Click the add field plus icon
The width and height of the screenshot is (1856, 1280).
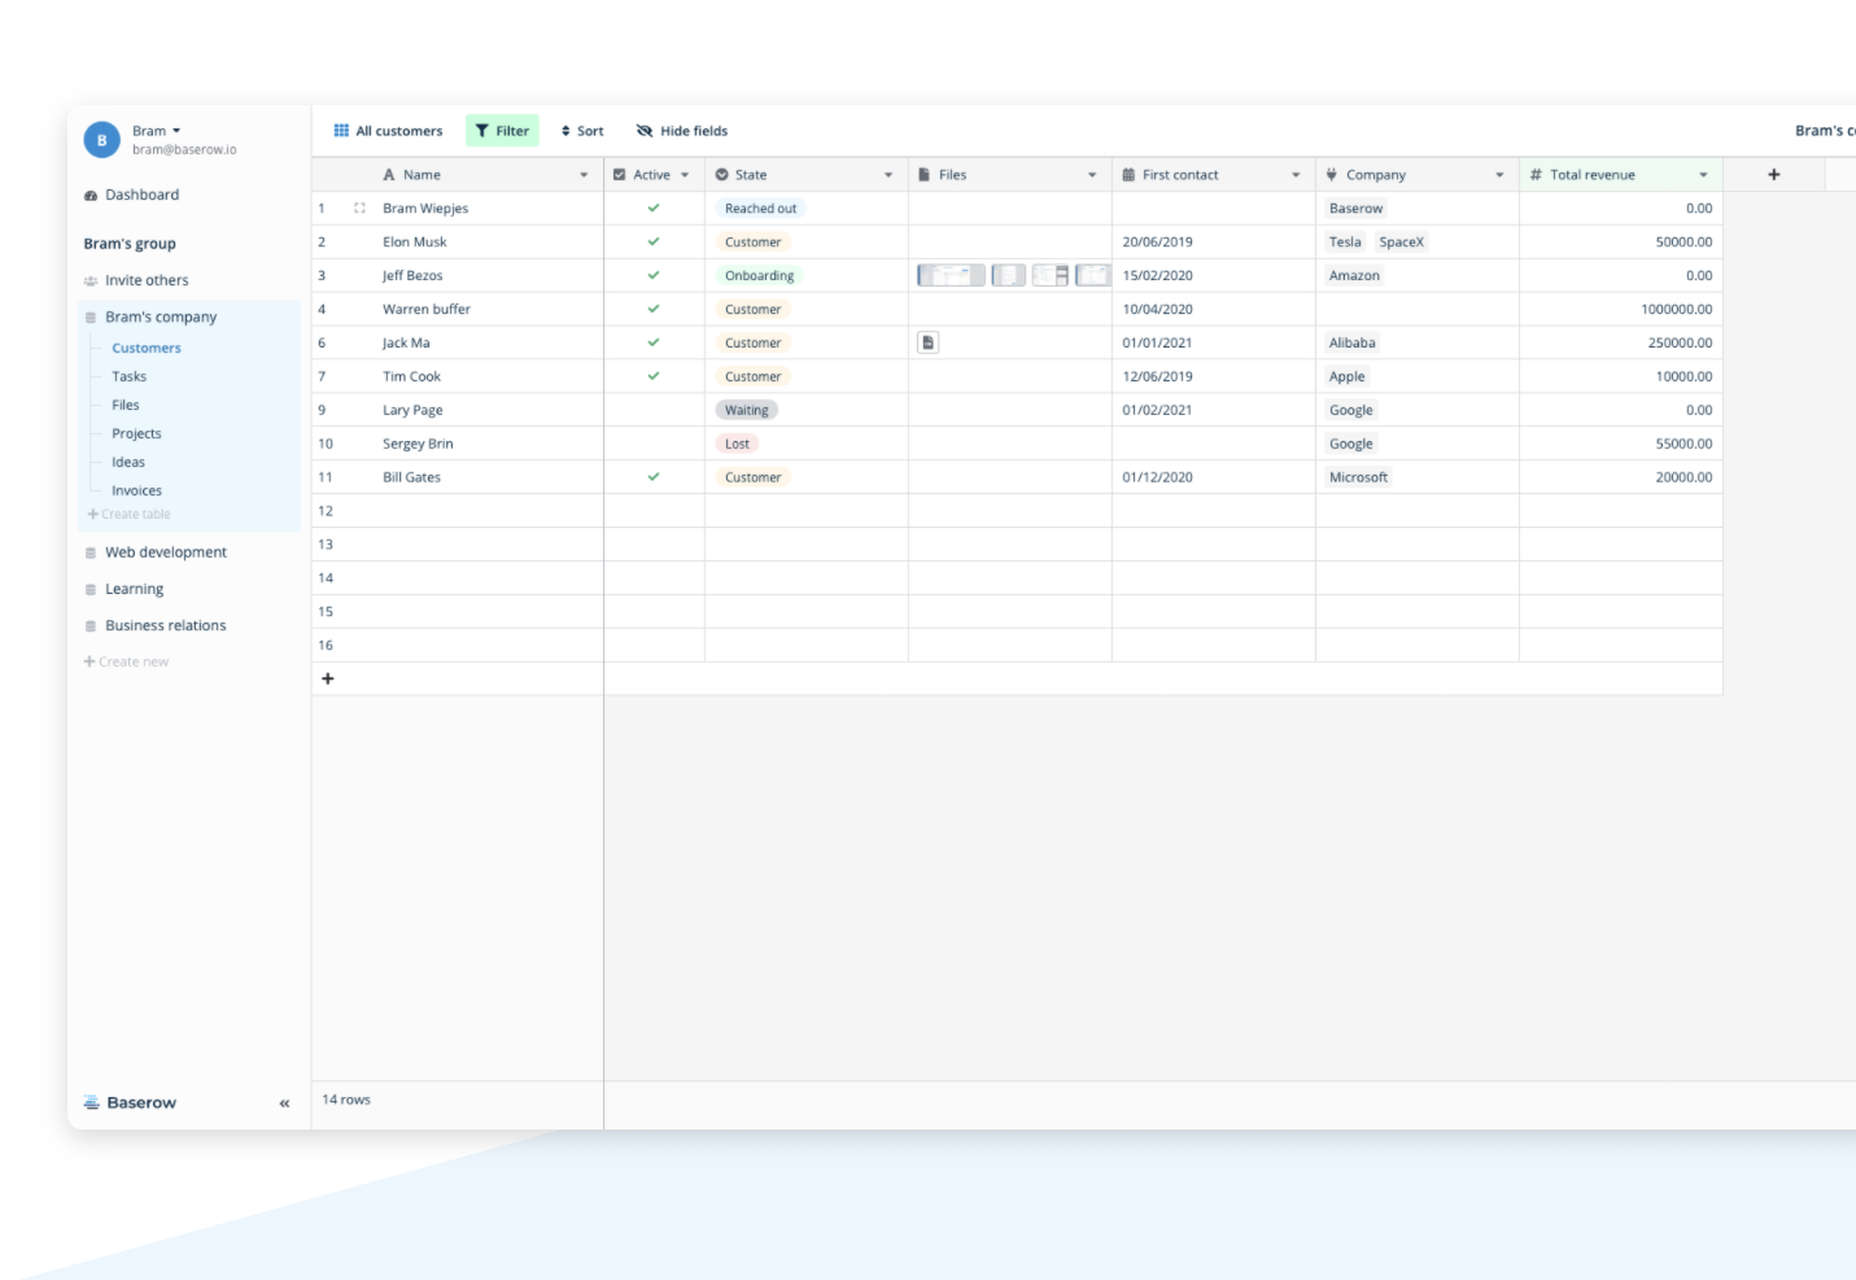coord(1773,174)
